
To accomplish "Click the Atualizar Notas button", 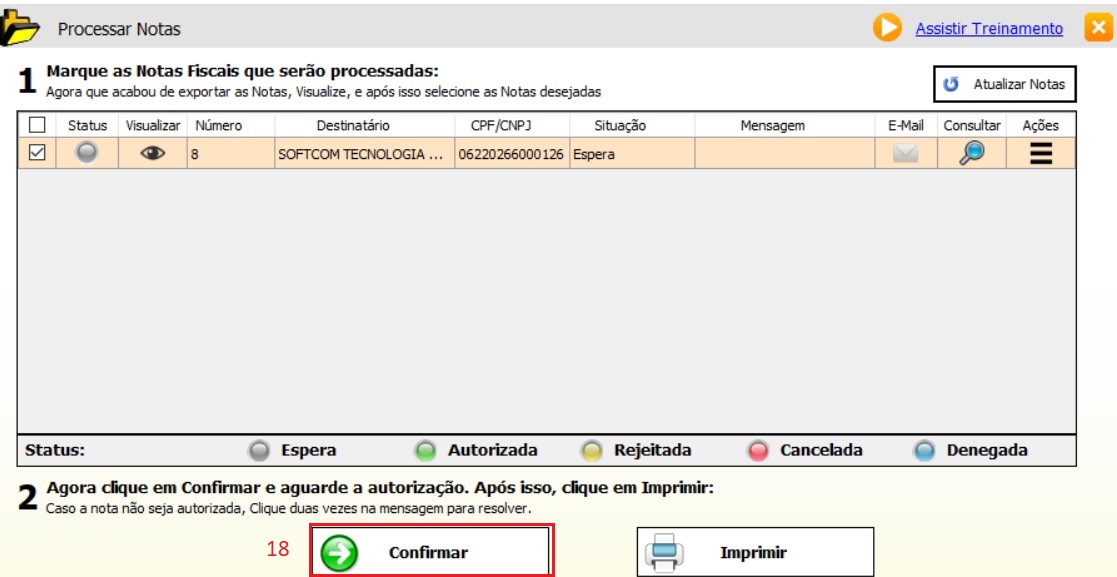I will point(1005,84).
